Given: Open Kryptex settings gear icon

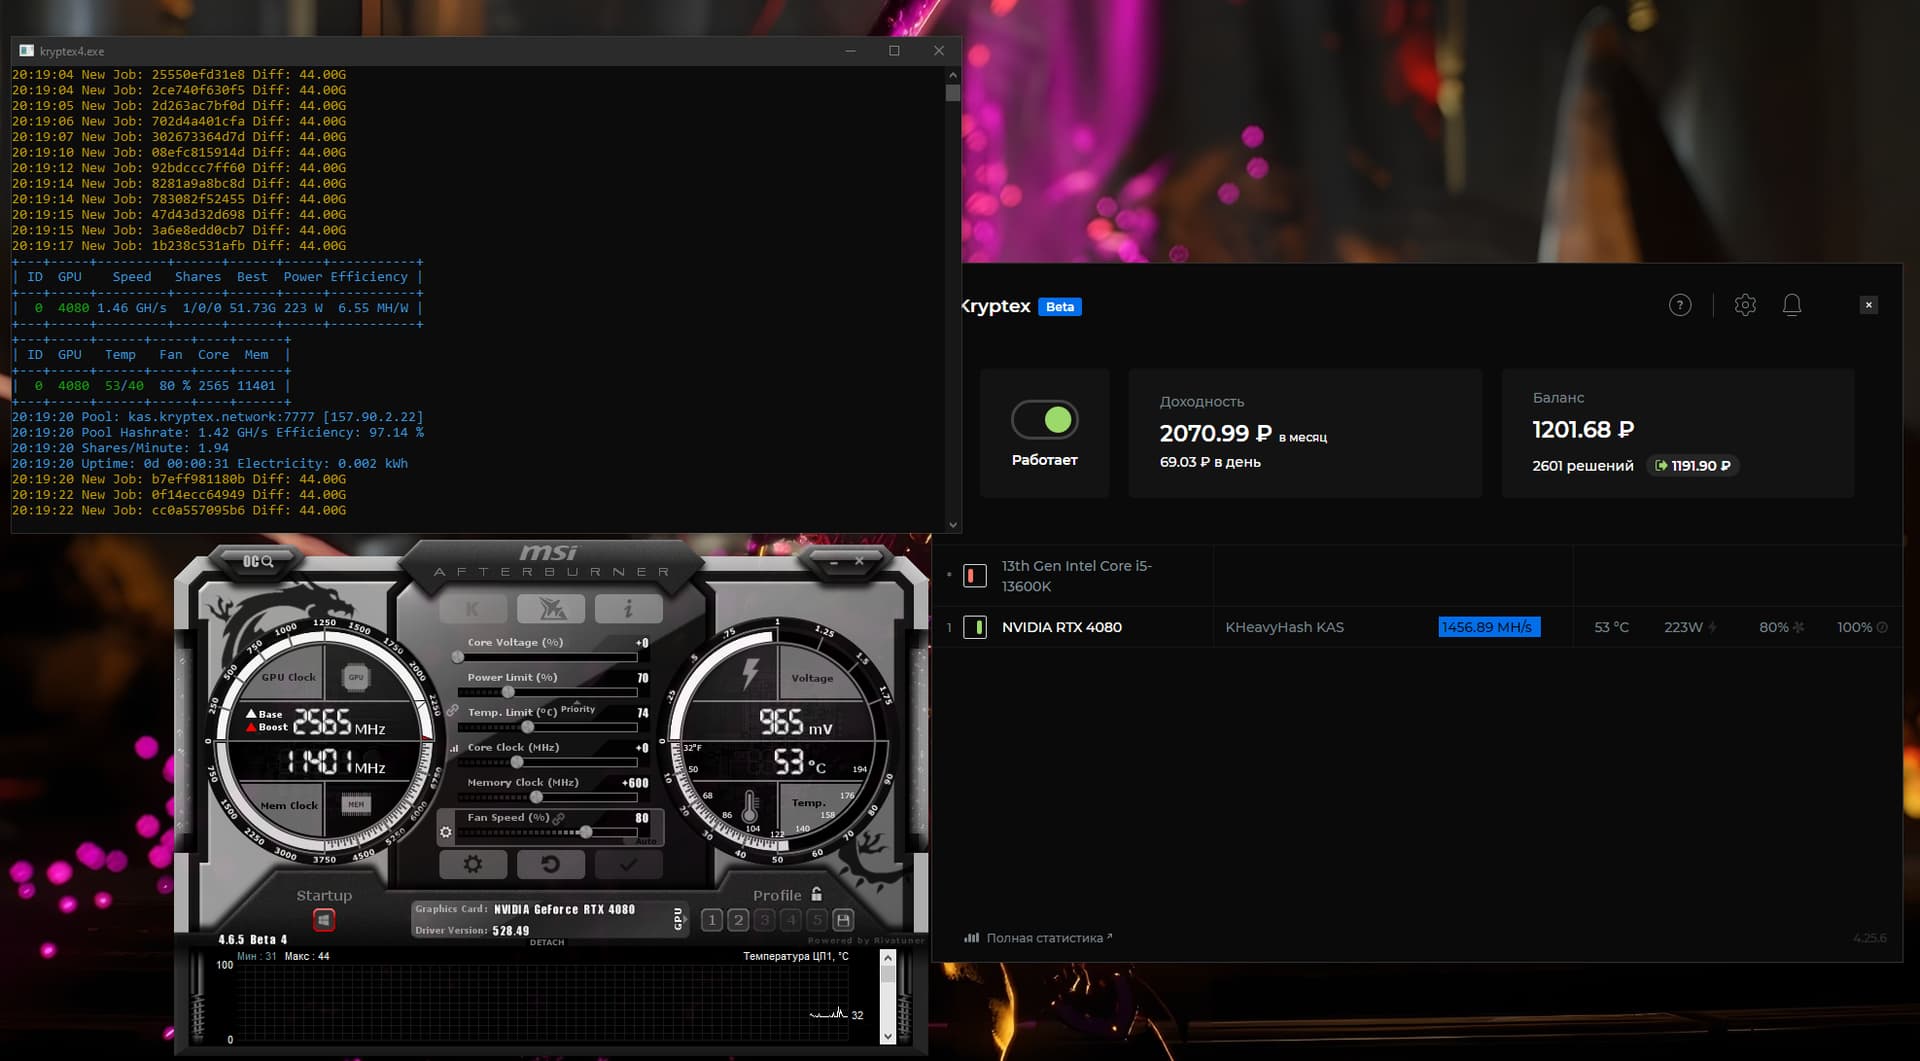Looking at the screenshot, I should pyautogui.click(x=1745, y=305).
